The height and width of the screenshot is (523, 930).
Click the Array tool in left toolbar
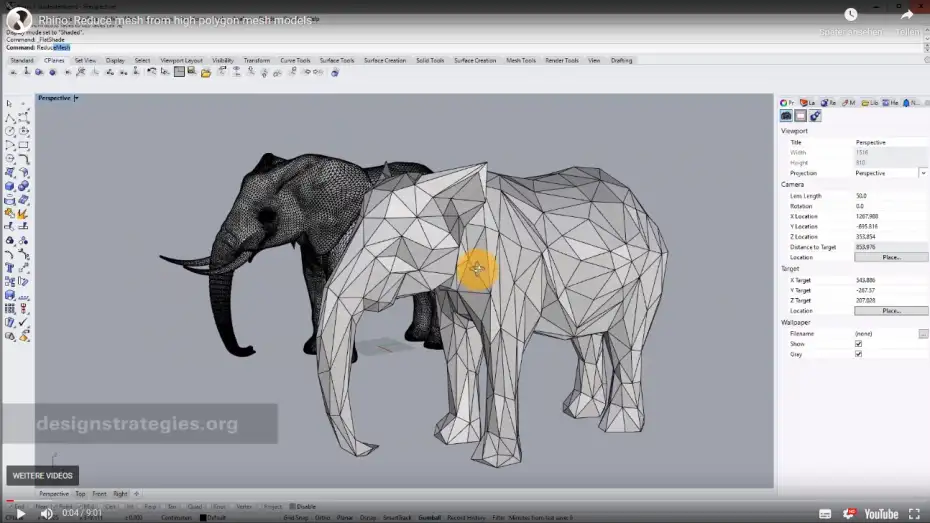pyautogui.click(x=10, y=309)
